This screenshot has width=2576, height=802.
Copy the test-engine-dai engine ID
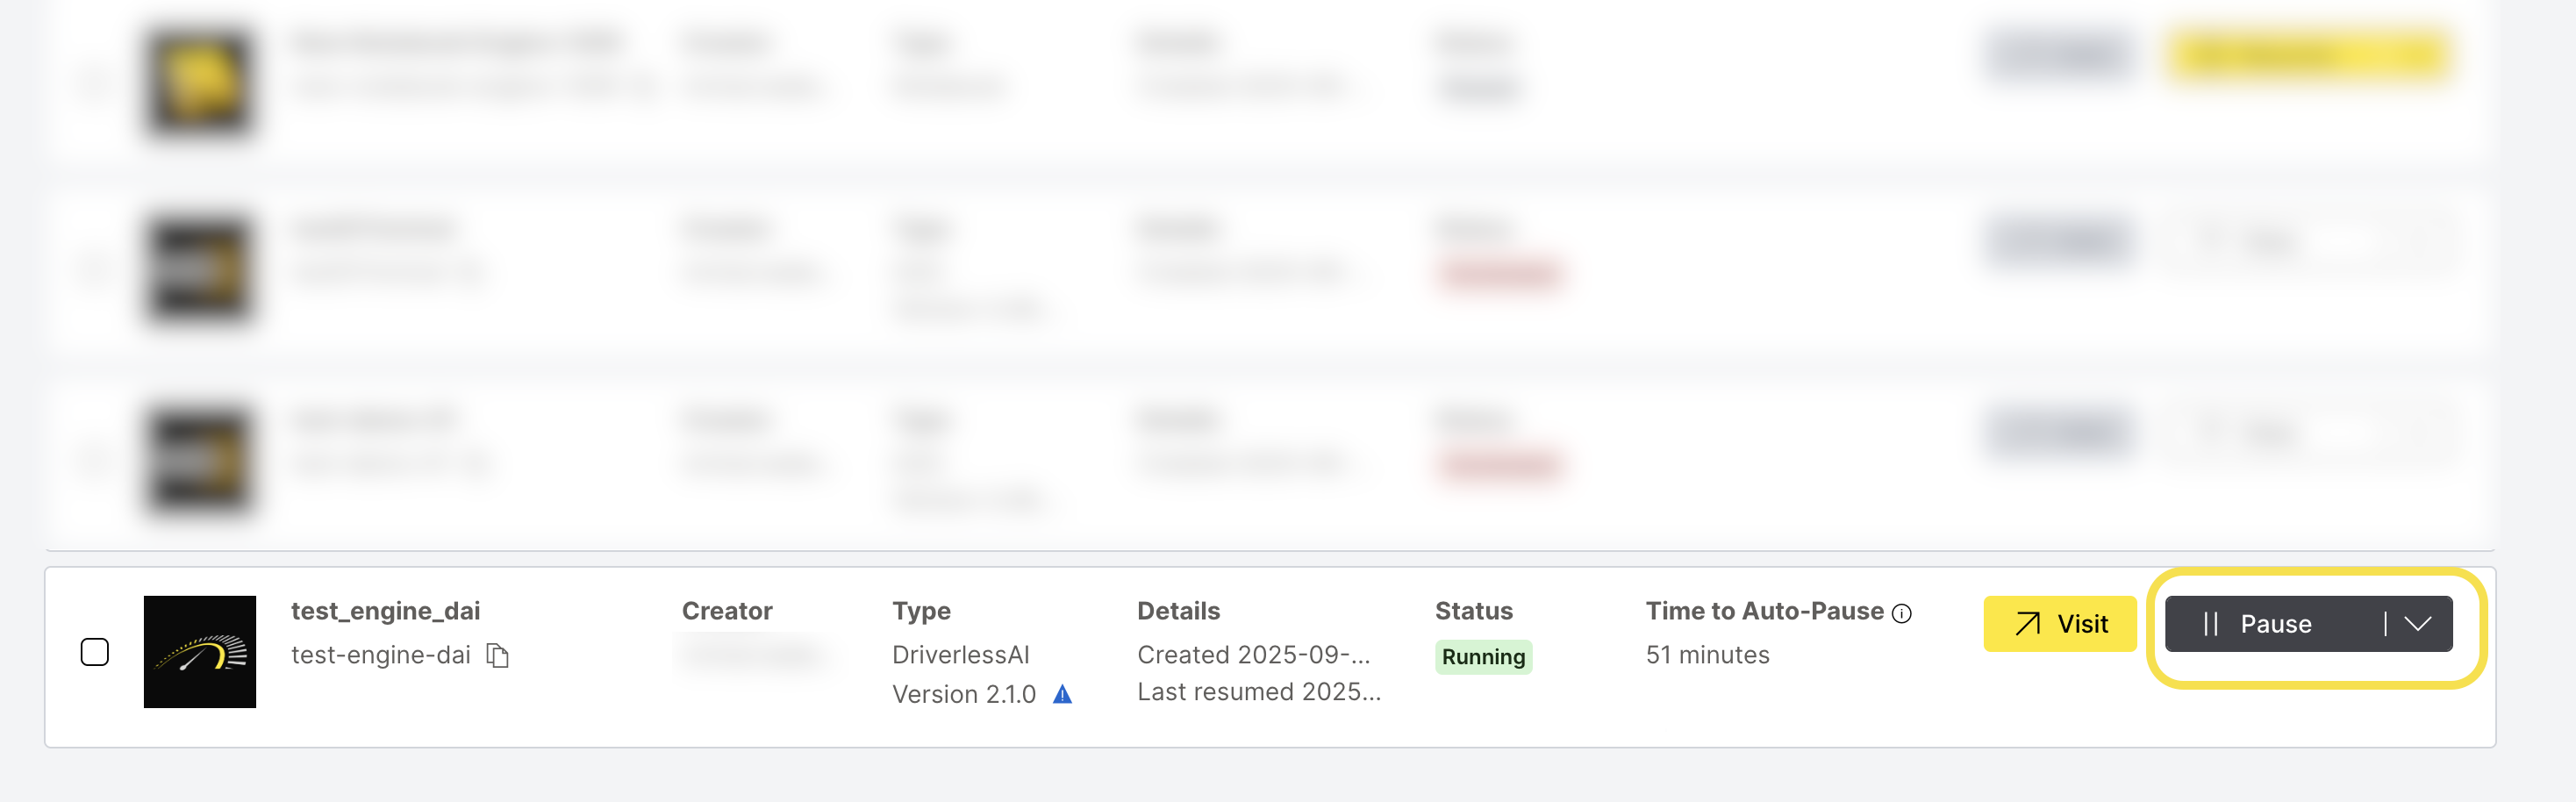pyautogui.click(x=497, y=655)
